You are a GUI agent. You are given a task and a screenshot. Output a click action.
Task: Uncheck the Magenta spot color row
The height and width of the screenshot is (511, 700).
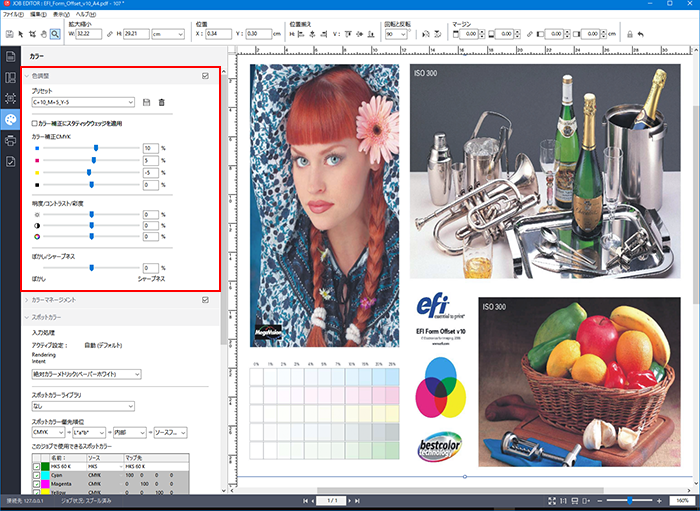tap(37, 484)
